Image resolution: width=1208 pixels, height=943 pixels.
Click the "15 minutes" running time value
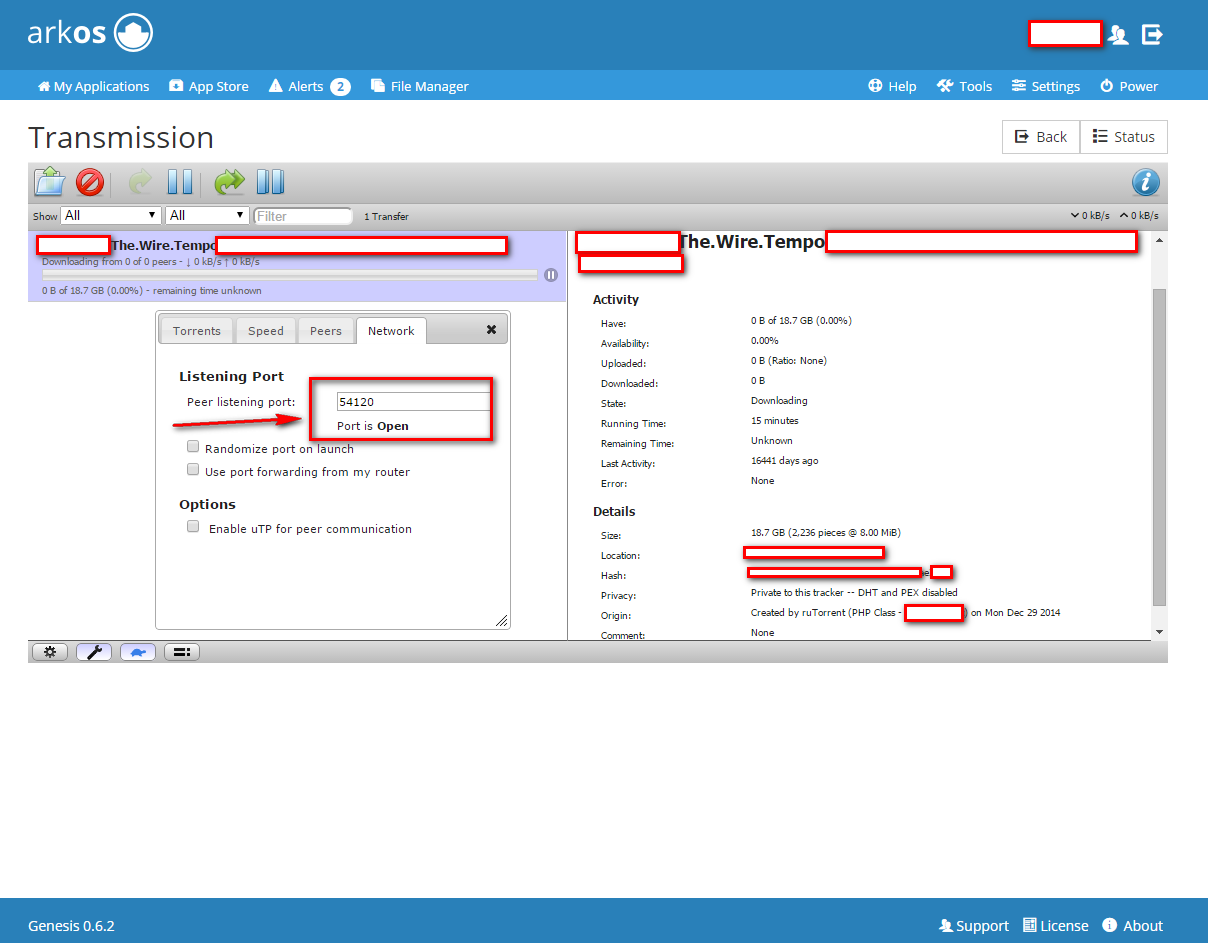775,421
